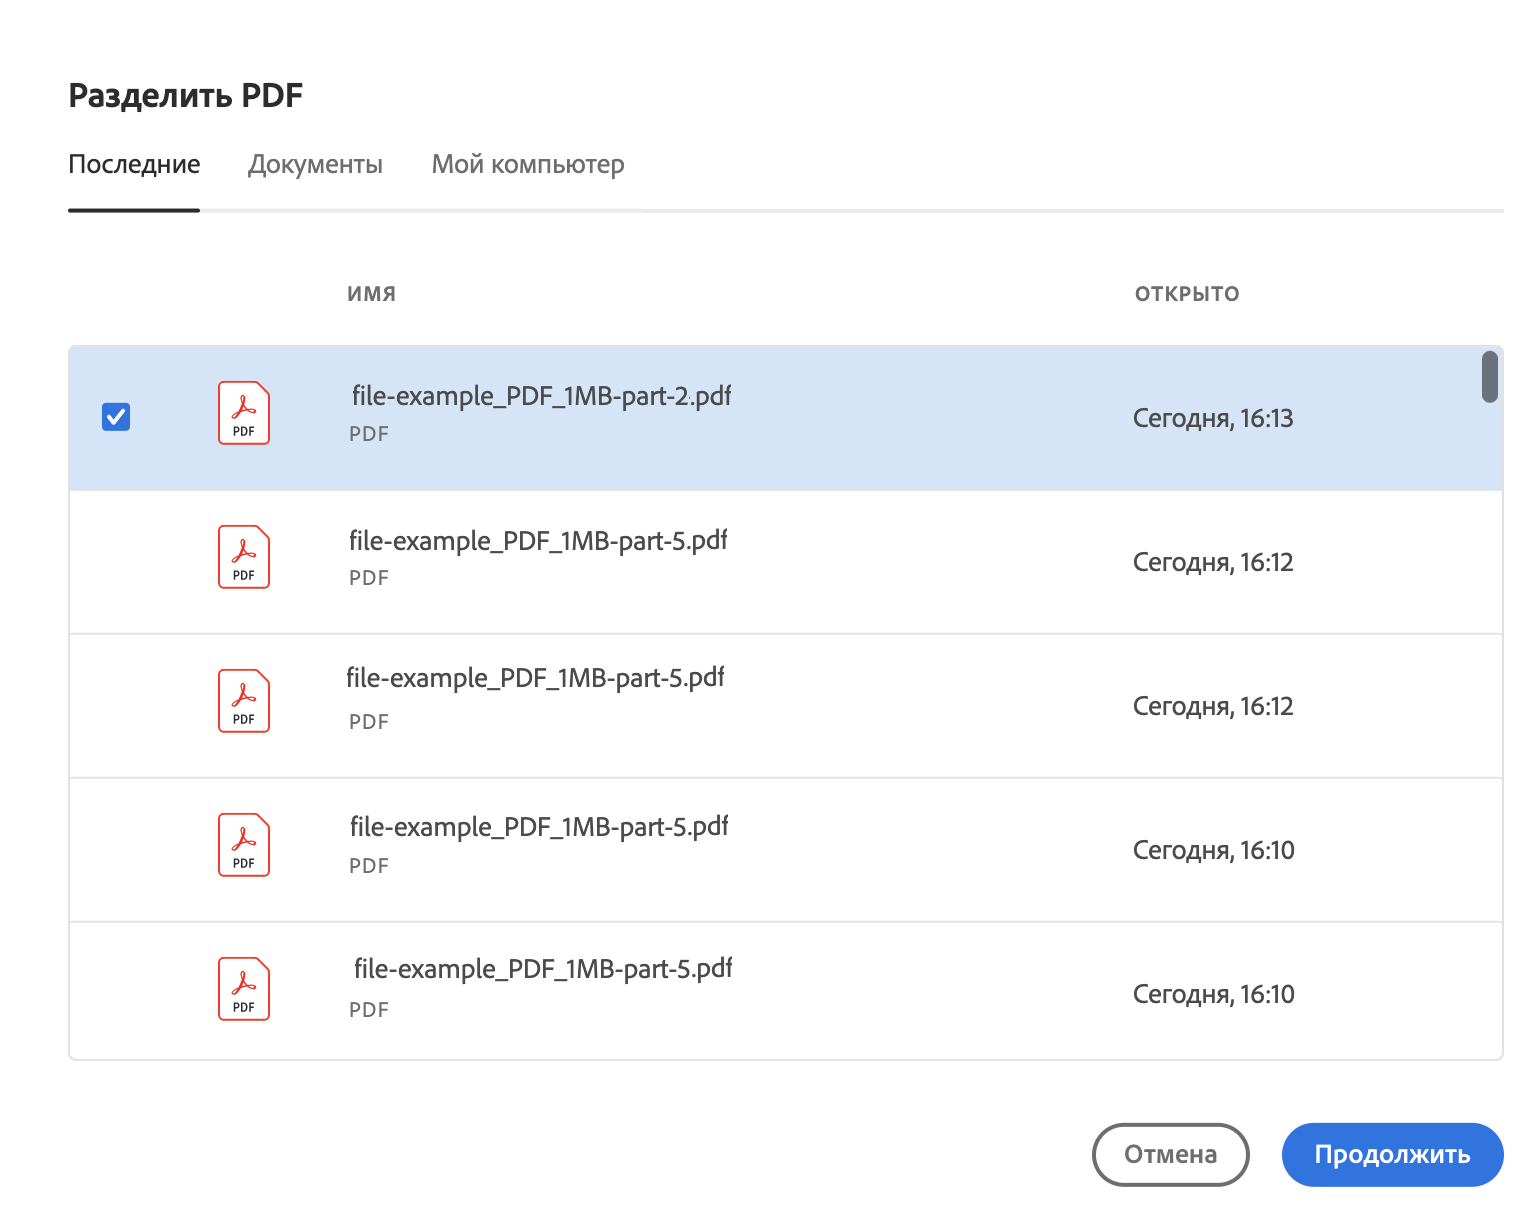Click the file list scrollbar thumb

coord(1489,377)
